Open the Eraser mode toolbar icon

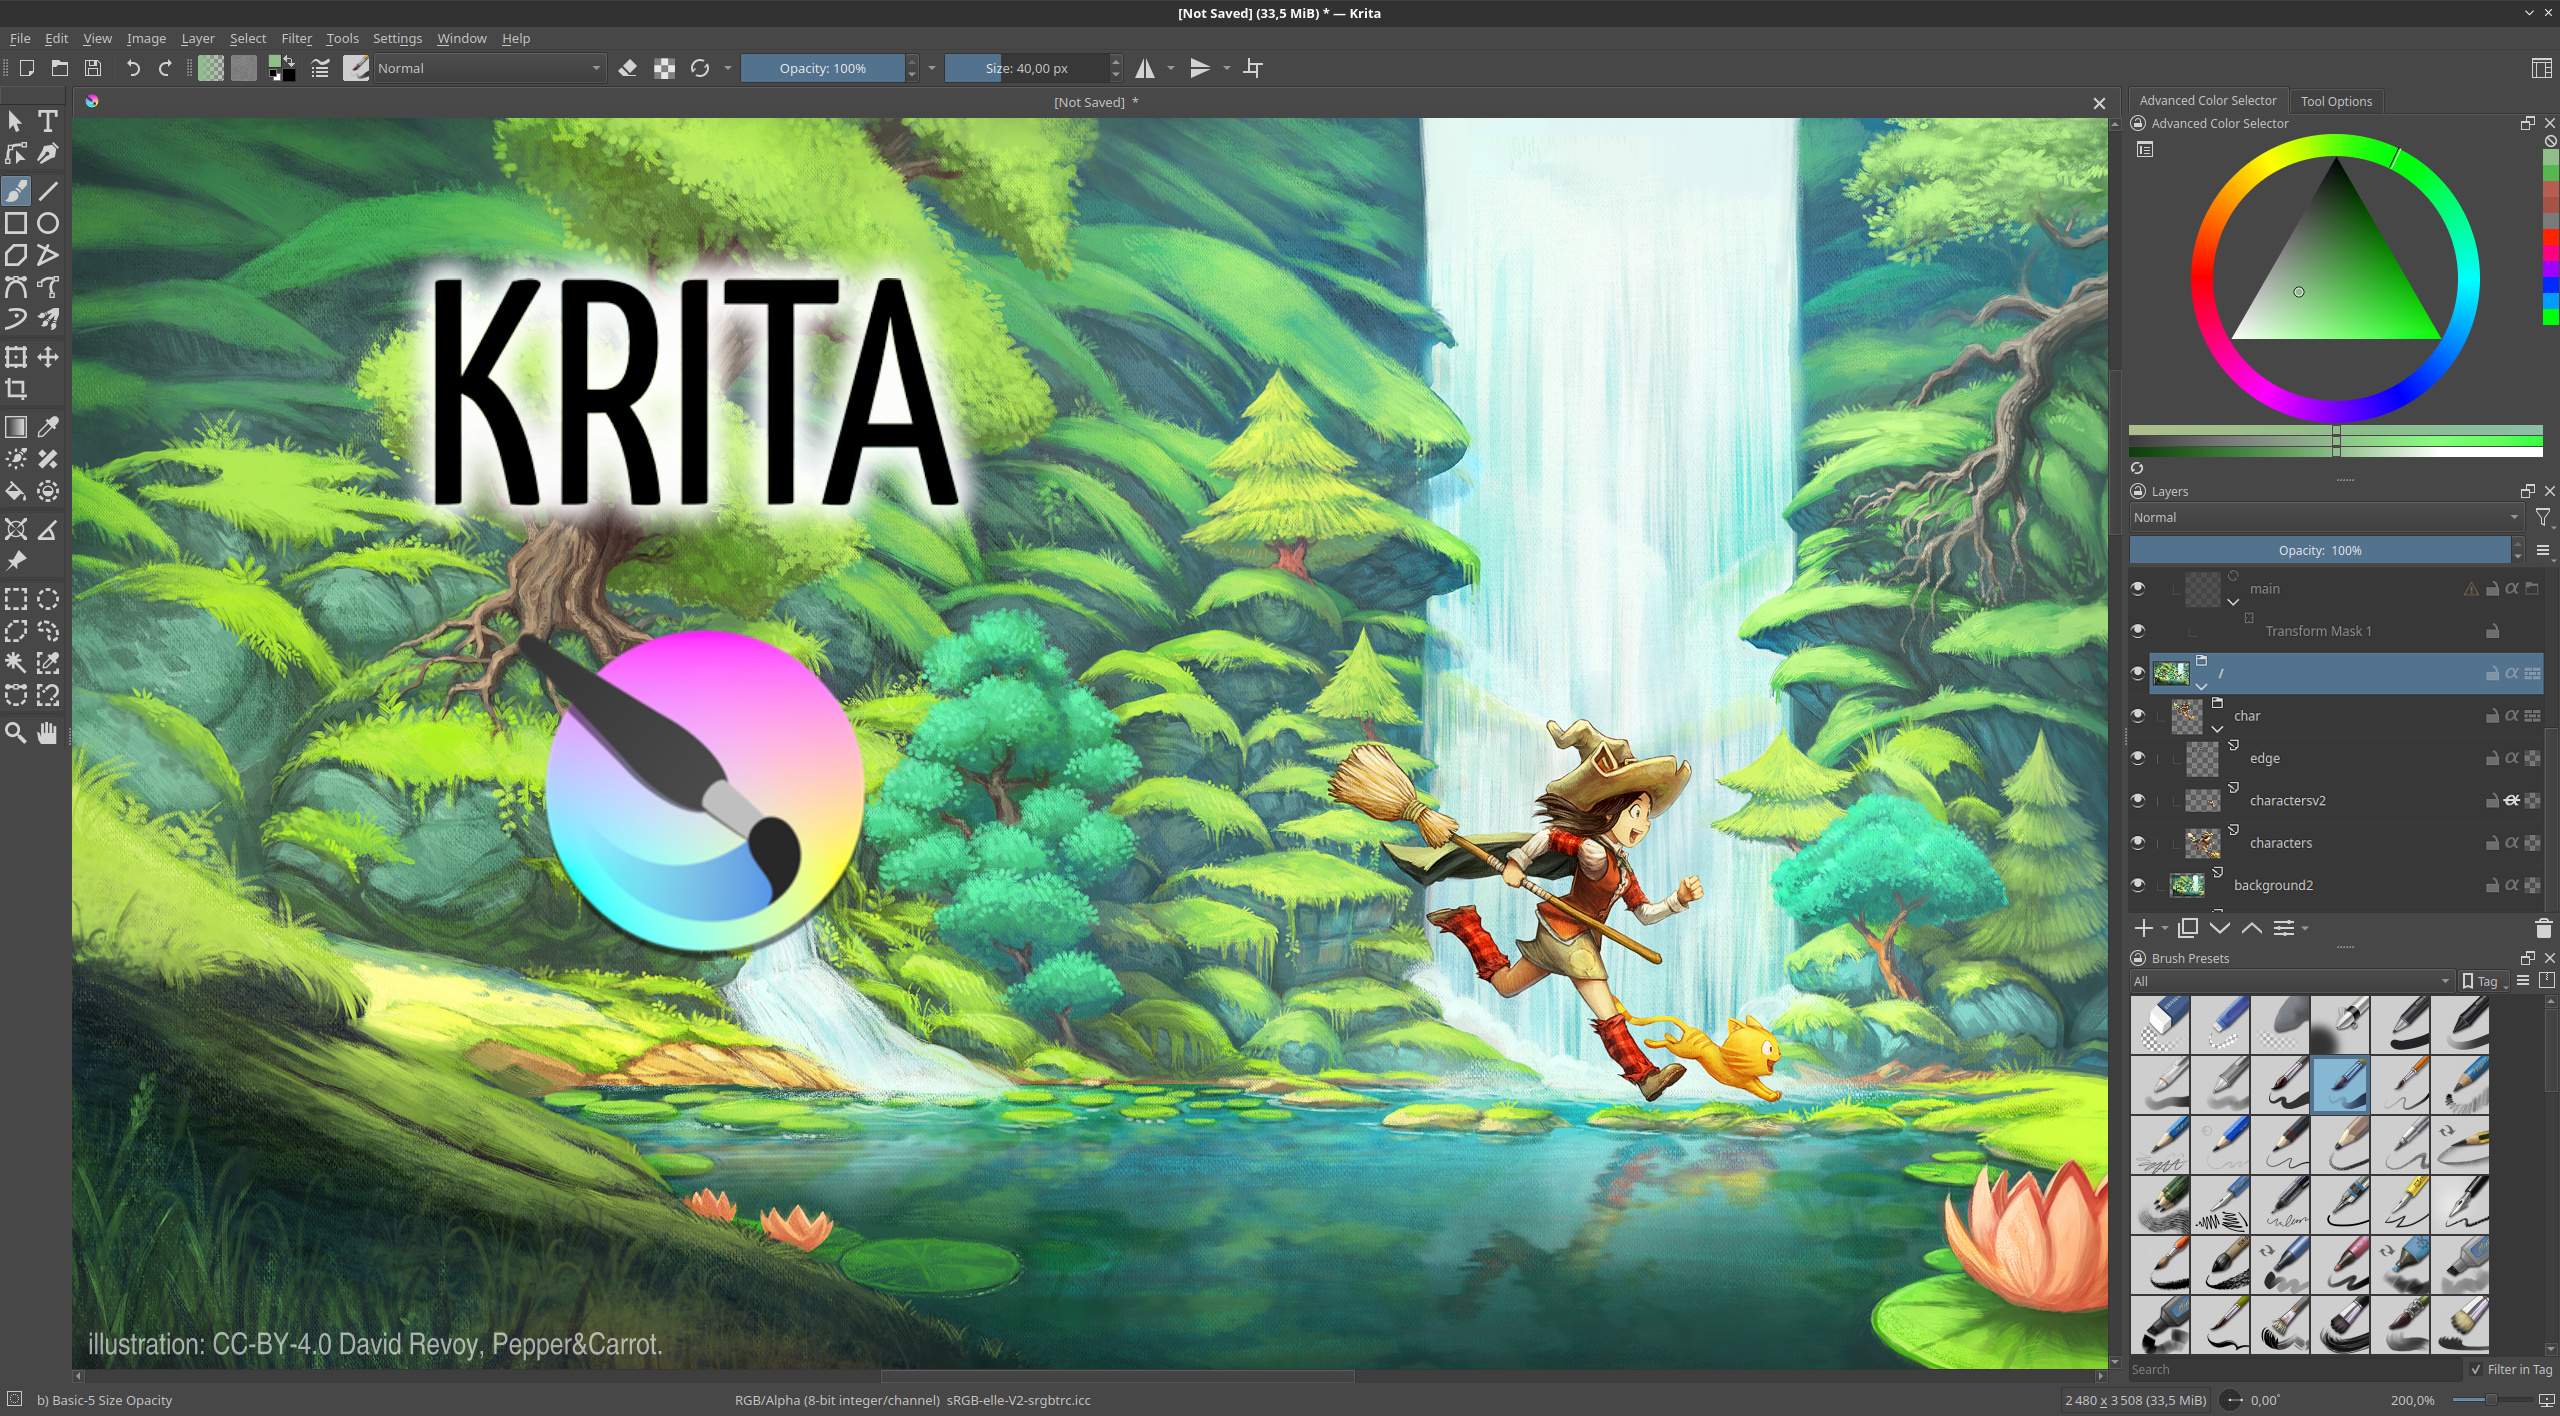628,68
